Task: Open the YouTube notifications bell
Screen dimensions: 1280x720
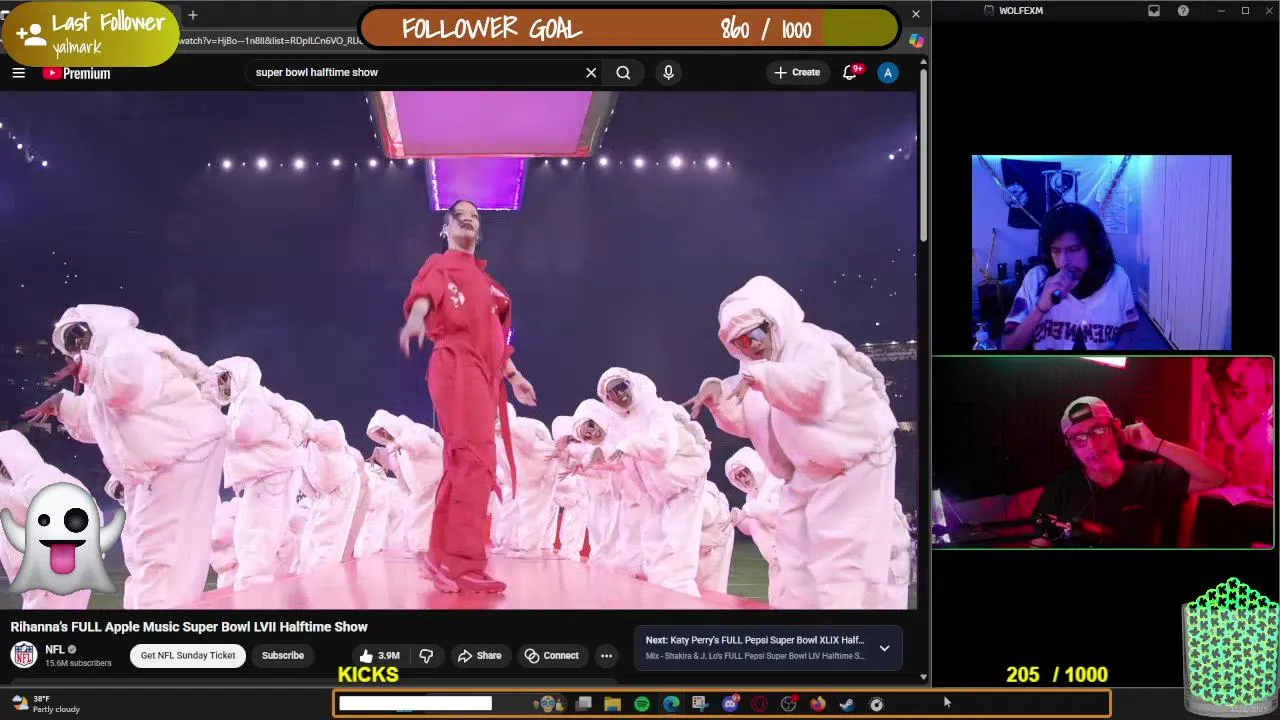Action: tap(850, 72)
